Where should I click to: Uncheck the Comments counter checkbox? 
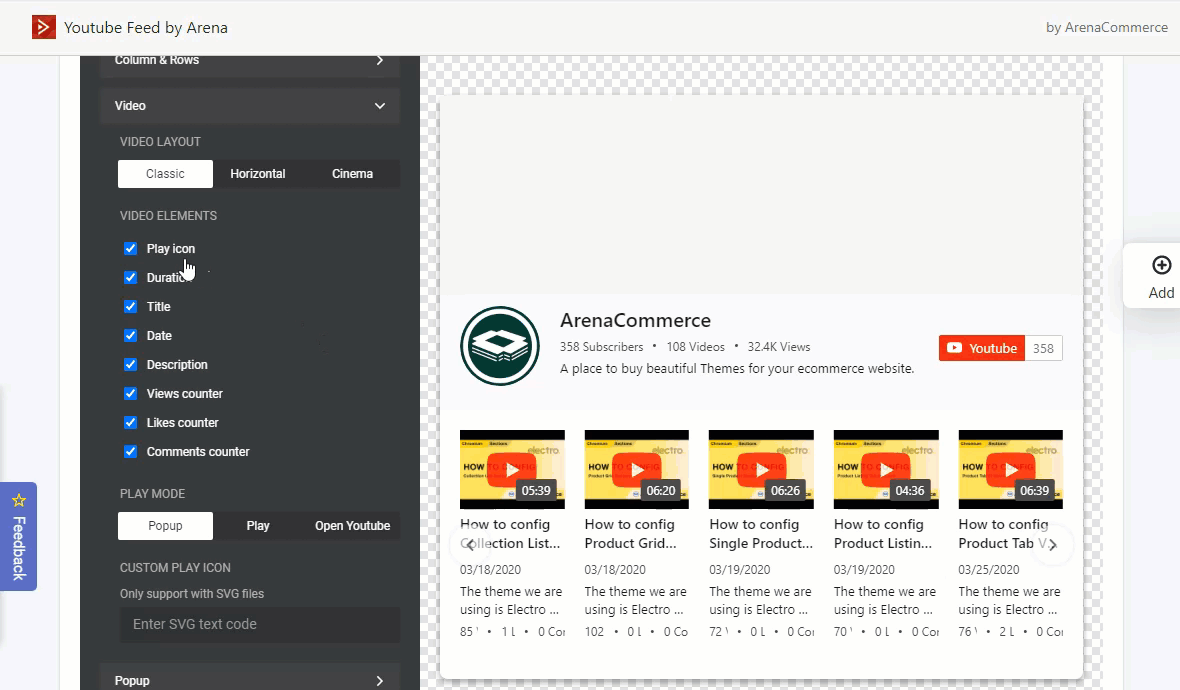130,451
